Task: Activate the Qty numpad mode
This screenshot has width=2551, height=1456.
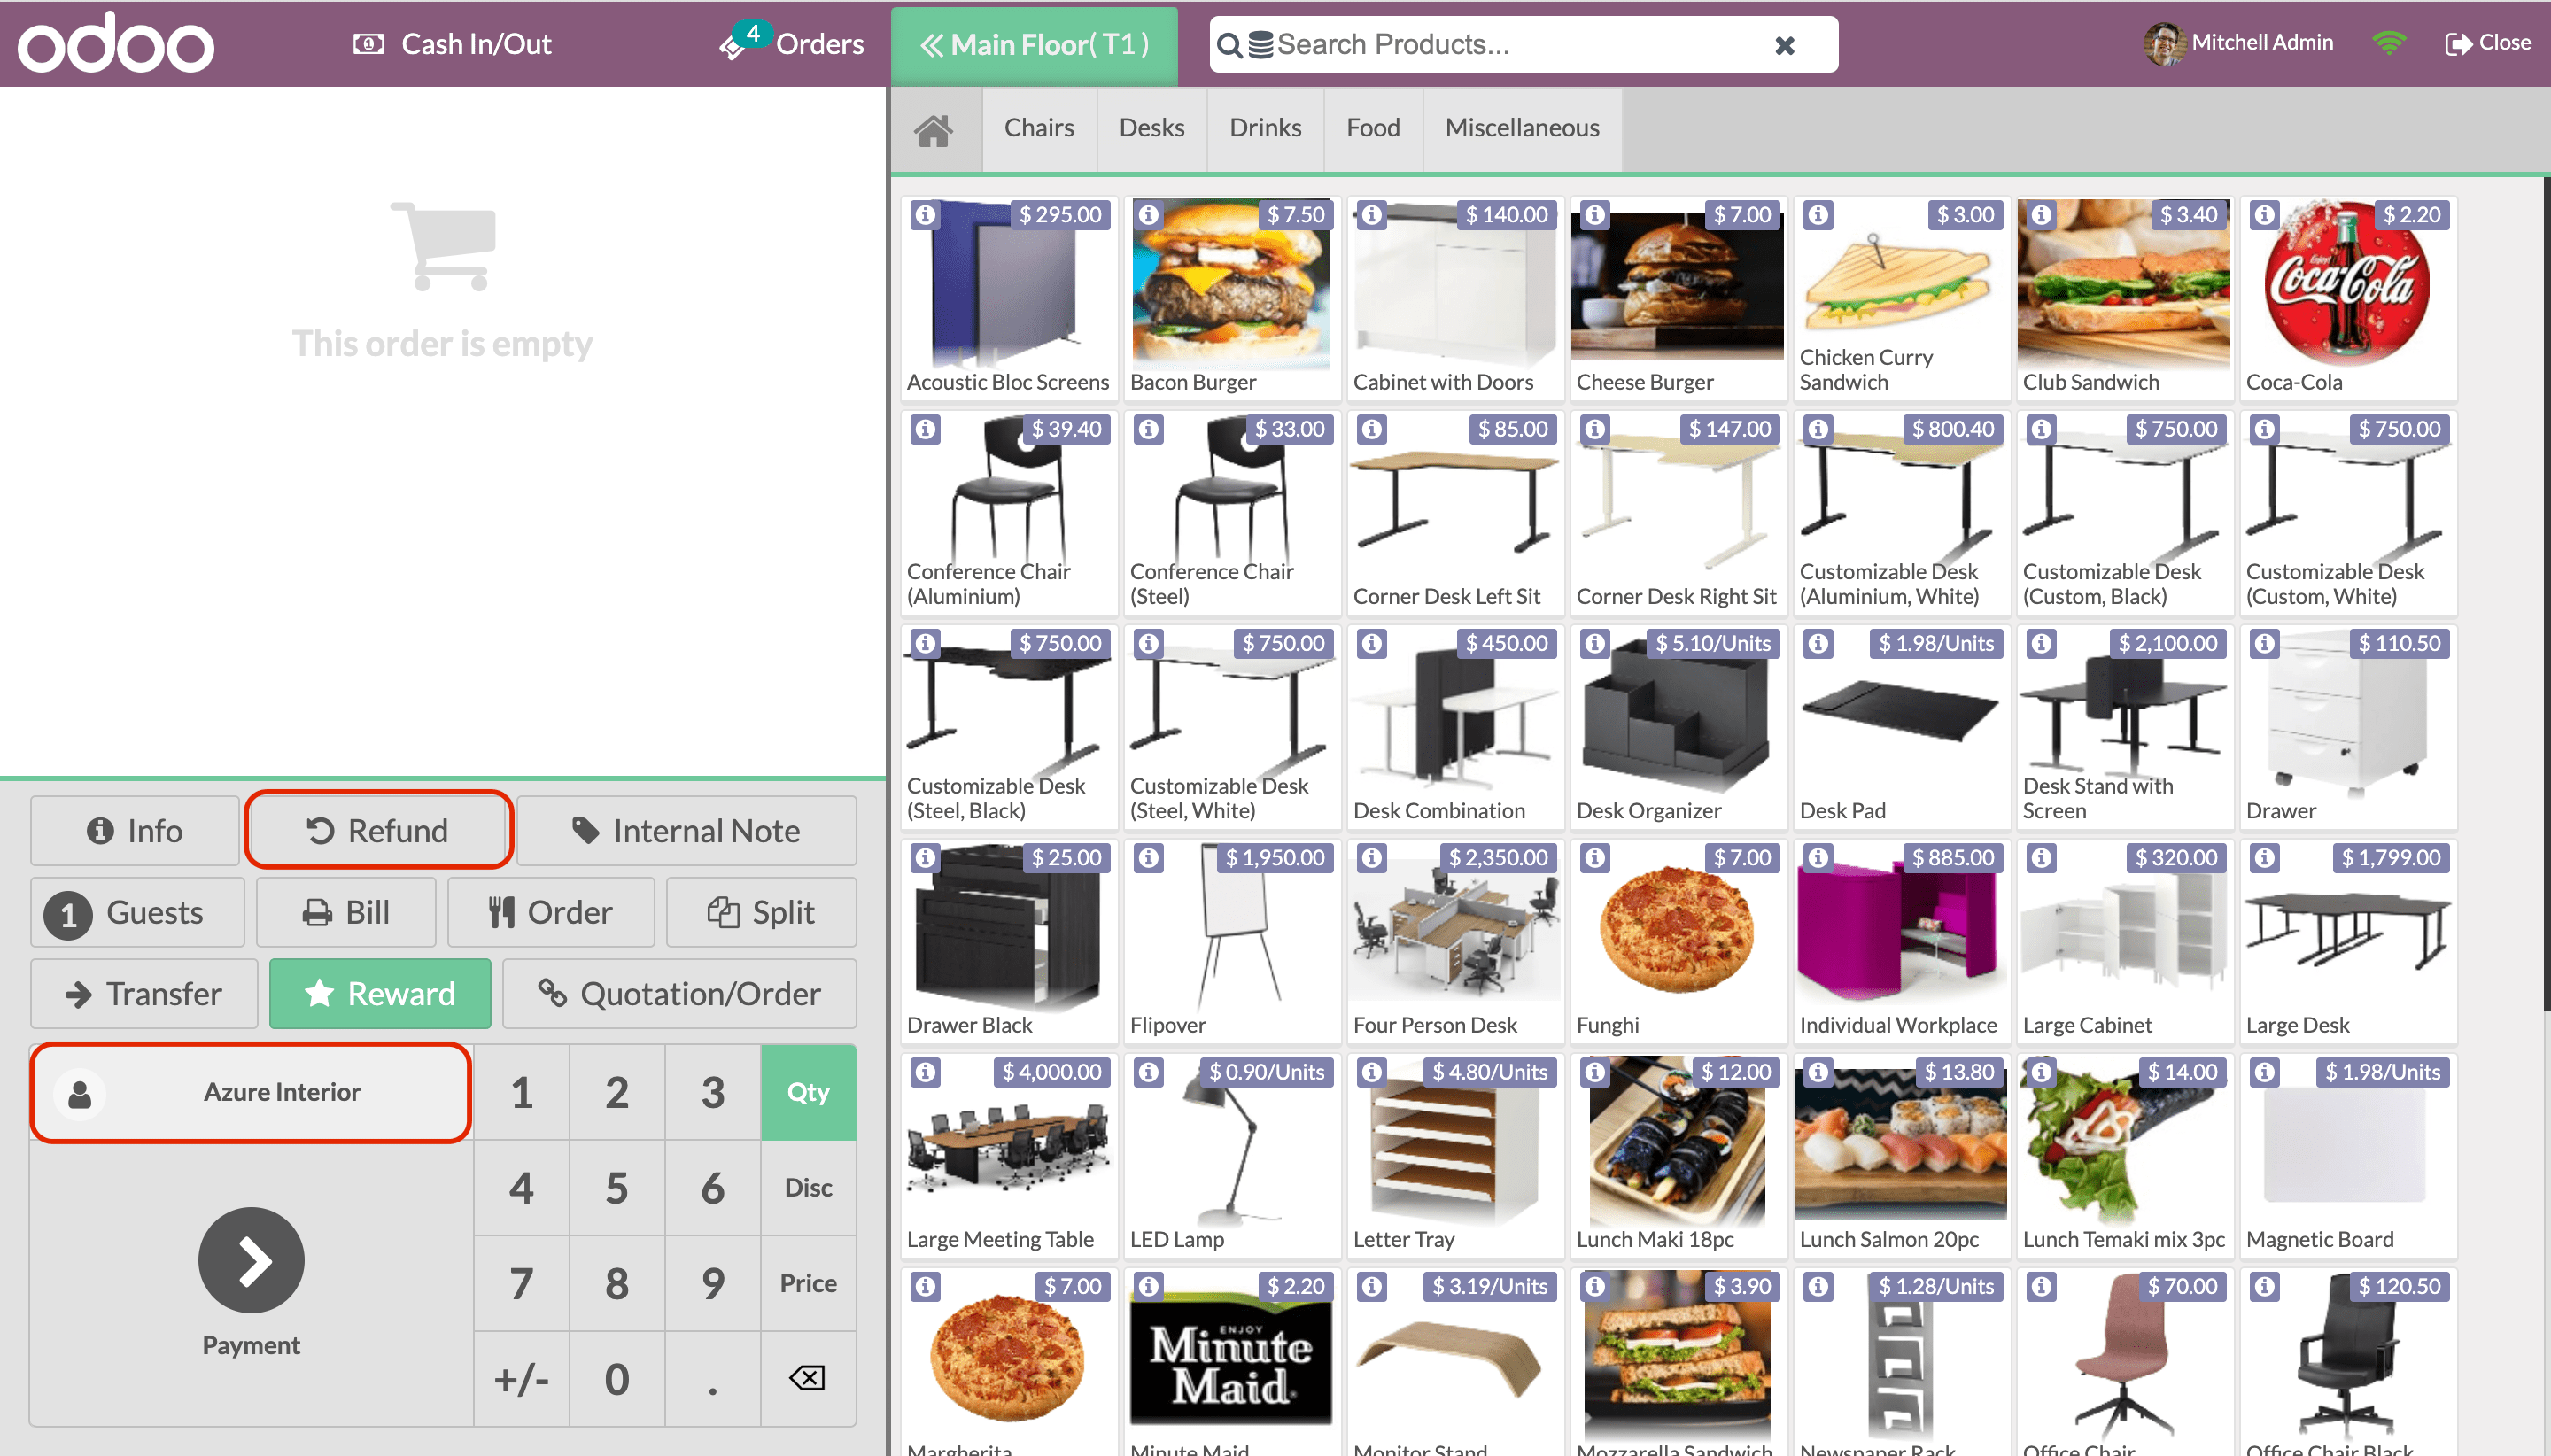Action: (x=807, y=1092)
